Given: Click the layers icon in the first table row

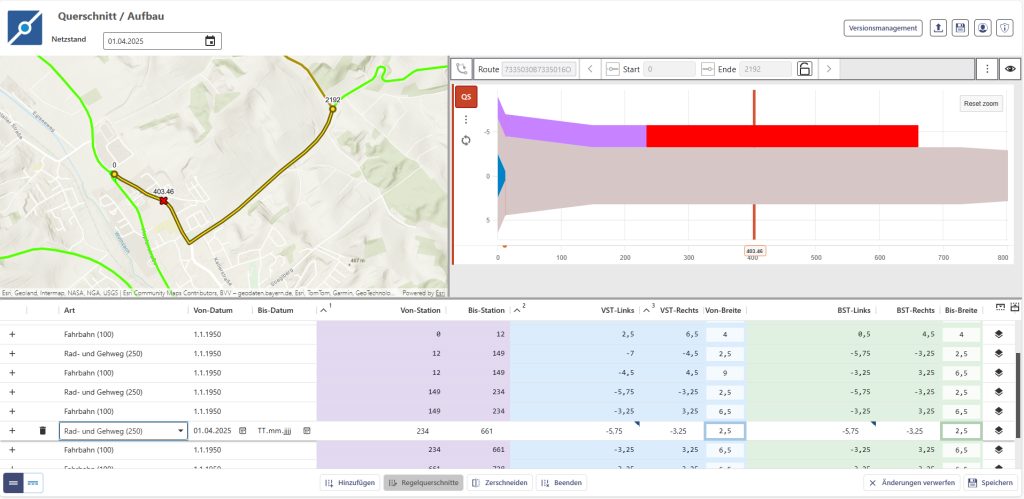Looking at the screenshot, I should coord(997,335).
